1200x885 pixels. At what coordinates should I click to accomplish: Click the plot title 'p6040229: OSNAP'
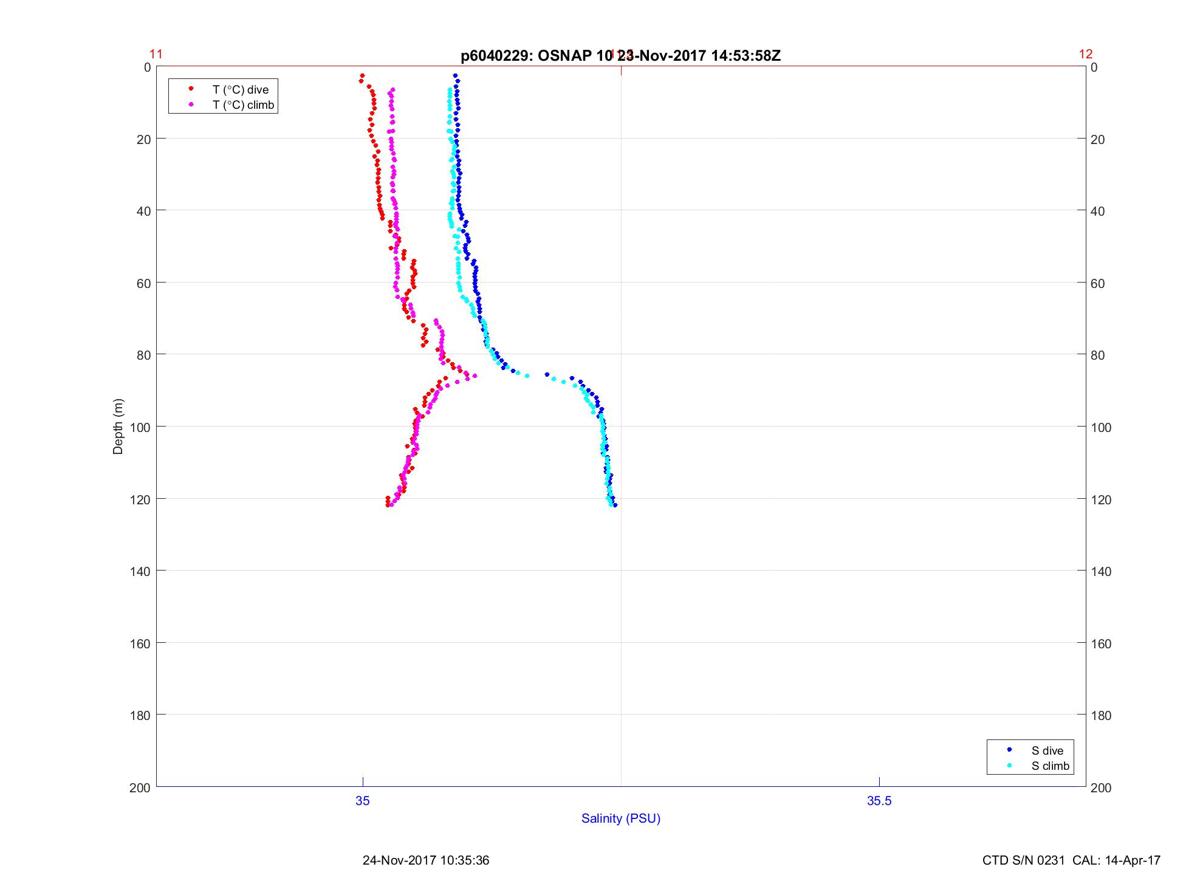[x=525, y=55]
